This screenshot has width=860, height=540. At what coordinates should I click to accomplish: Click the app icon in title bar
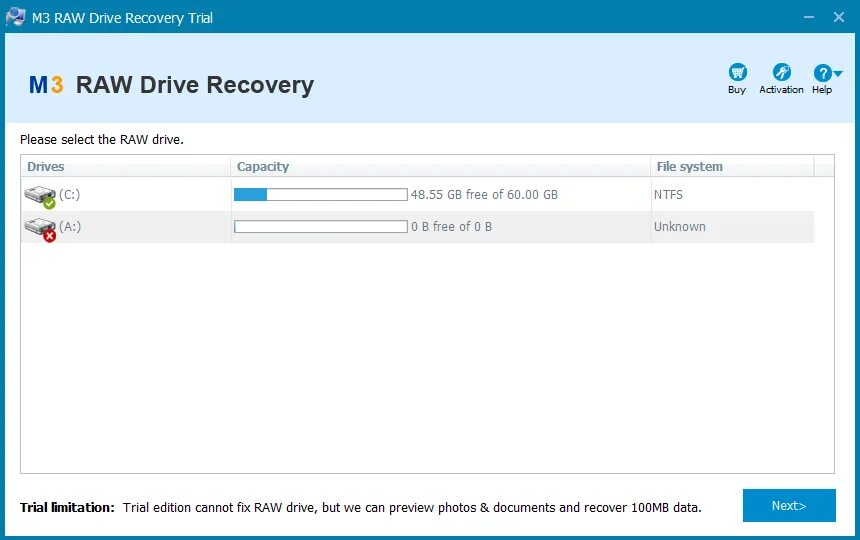click(15, 17)
